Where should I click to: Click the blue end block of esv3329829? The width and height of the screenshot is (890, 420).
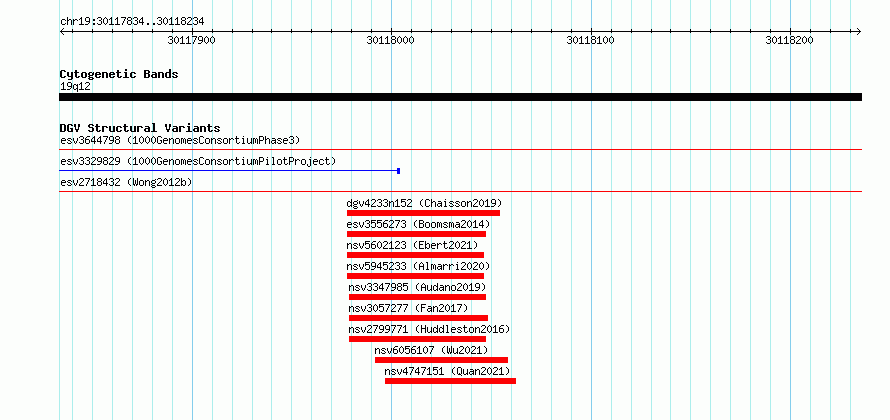point(399,171)
